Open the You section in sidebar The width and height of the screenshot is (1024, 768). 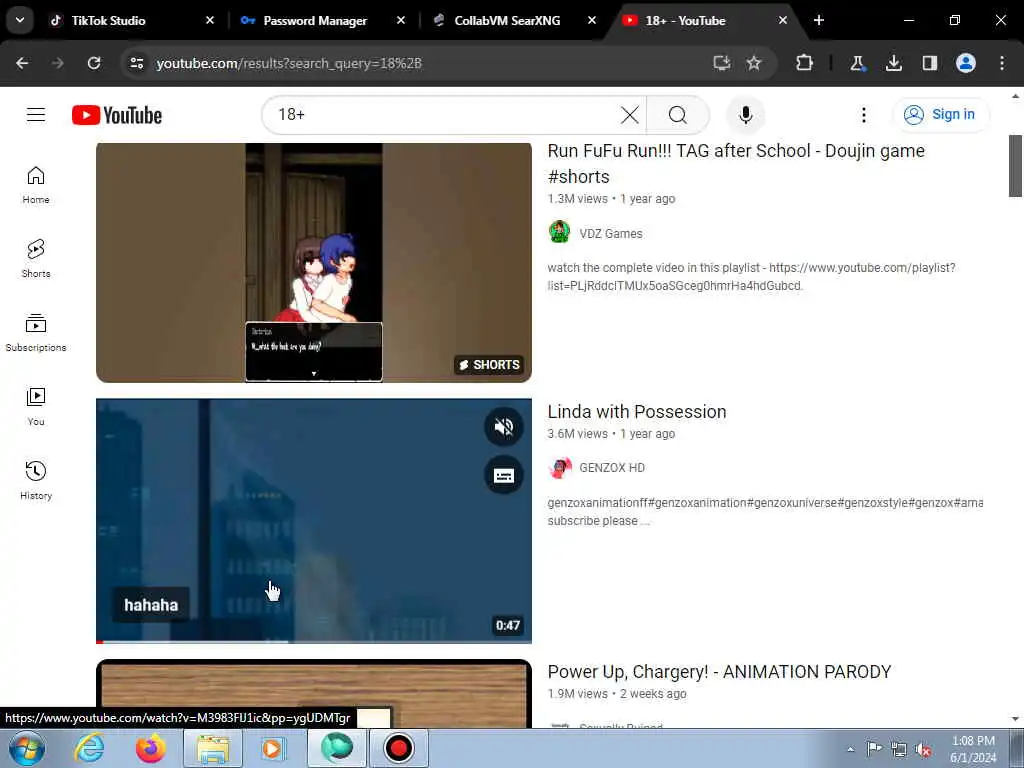coord(36,407)
